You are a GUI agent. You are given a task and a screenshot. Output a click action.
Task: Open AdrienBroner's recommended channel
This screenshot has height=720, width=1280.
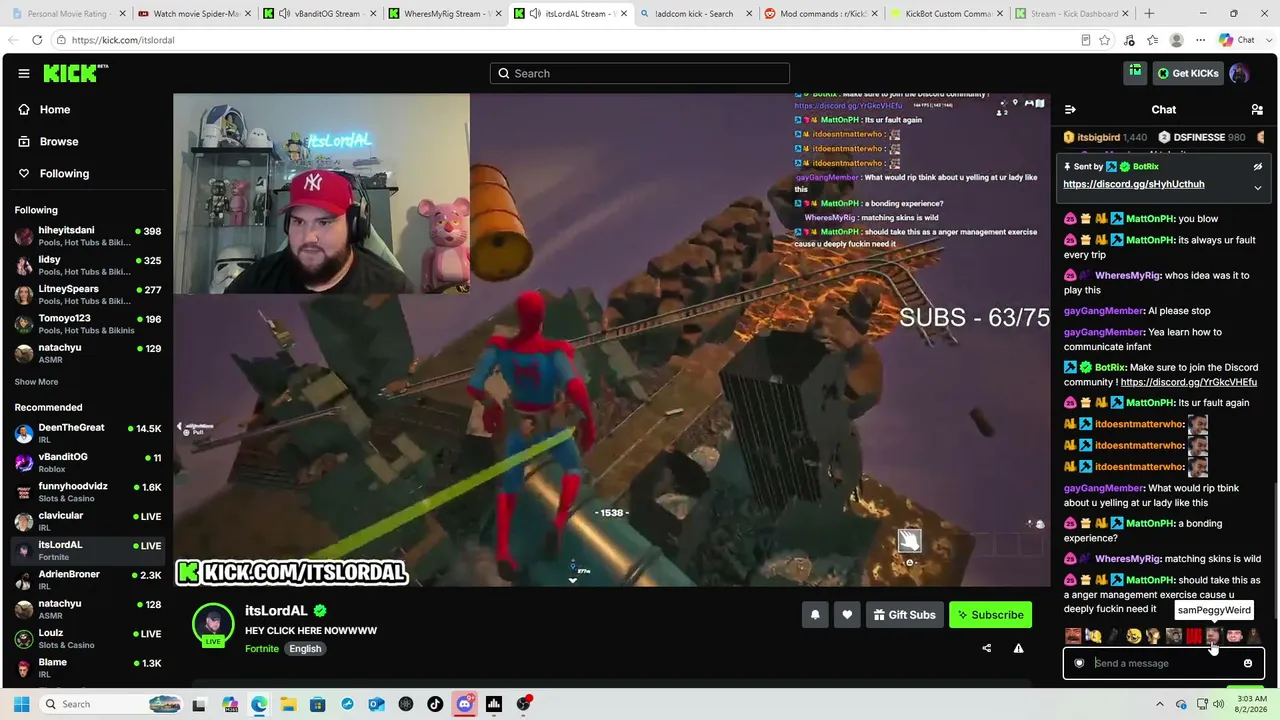pos(88,580)
